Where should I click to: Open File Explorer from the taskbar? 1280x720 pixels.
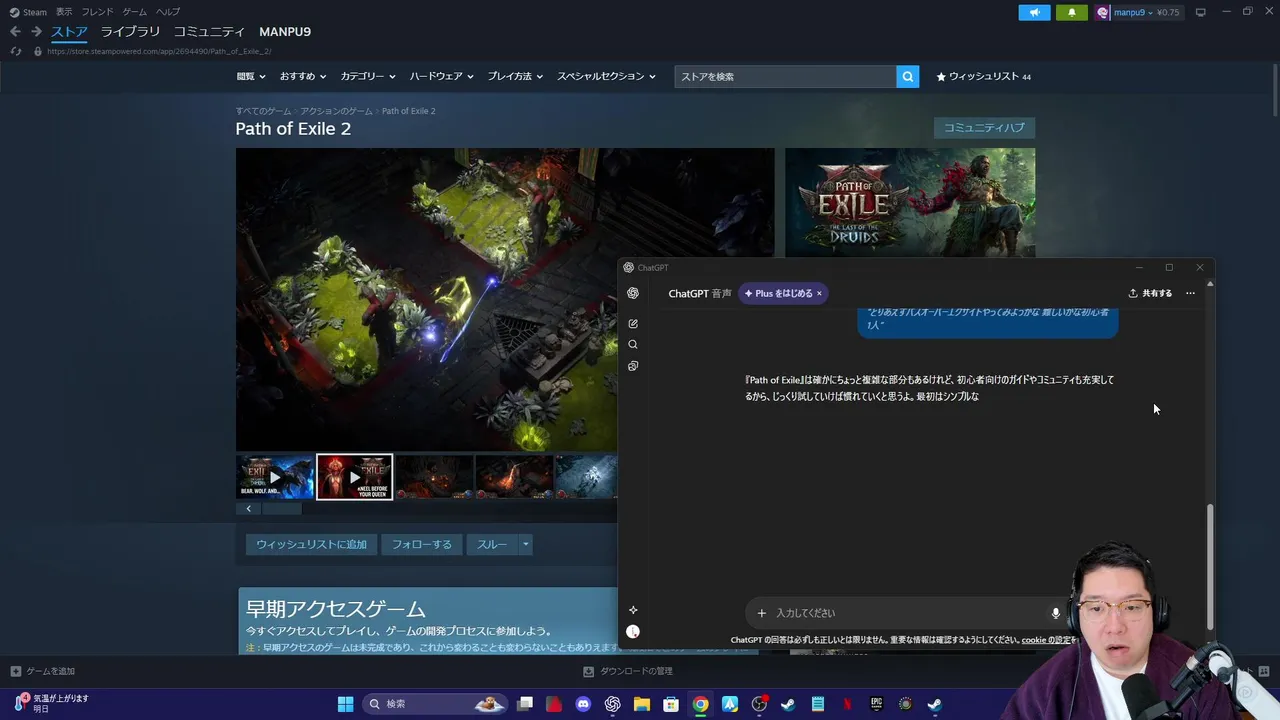(x=642, y=704)
